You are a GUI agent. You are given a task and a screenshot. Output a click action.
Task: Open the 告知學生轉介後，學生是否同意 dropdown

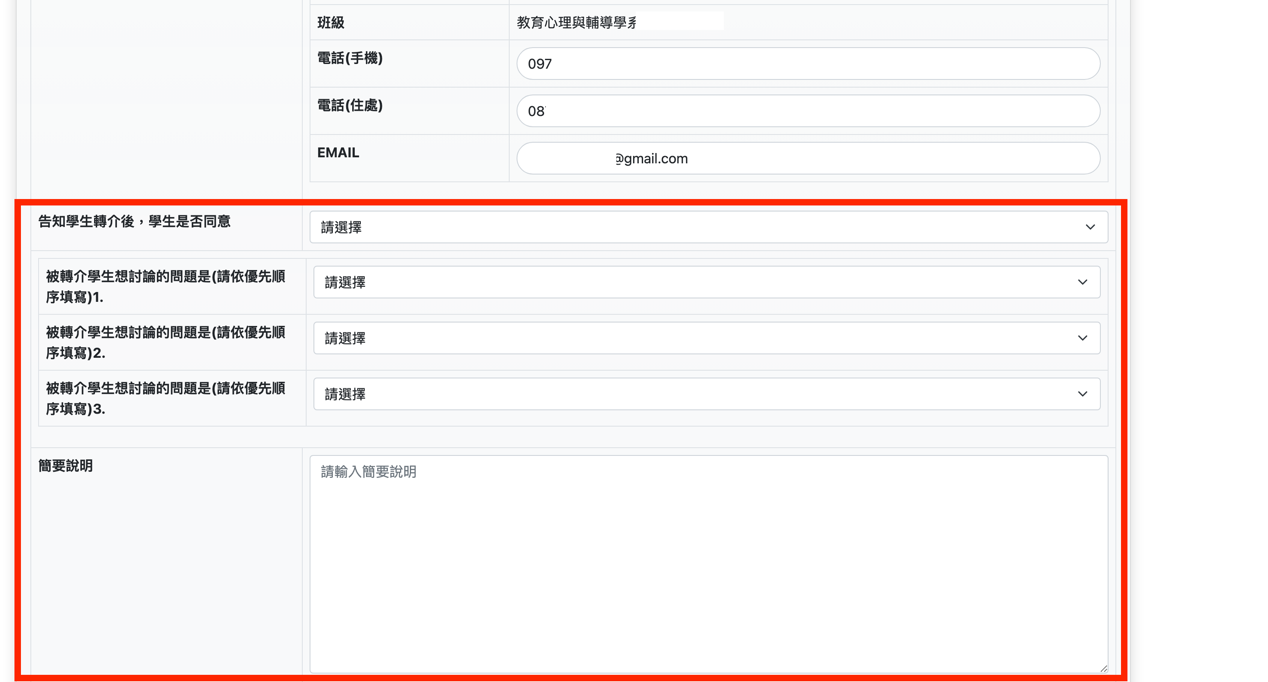pos(707,227)
